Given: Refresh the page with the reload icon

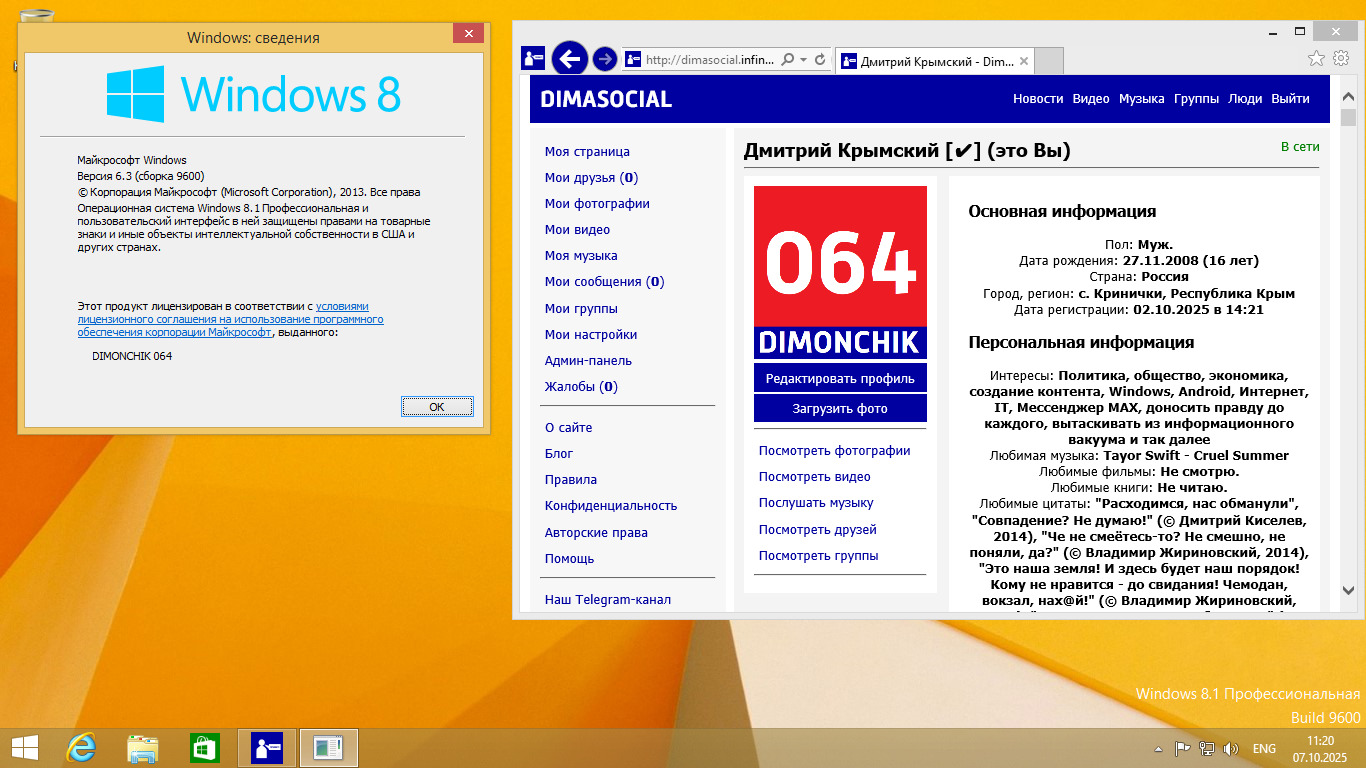Looking at the screenshot, I should [x=820, y=60].
